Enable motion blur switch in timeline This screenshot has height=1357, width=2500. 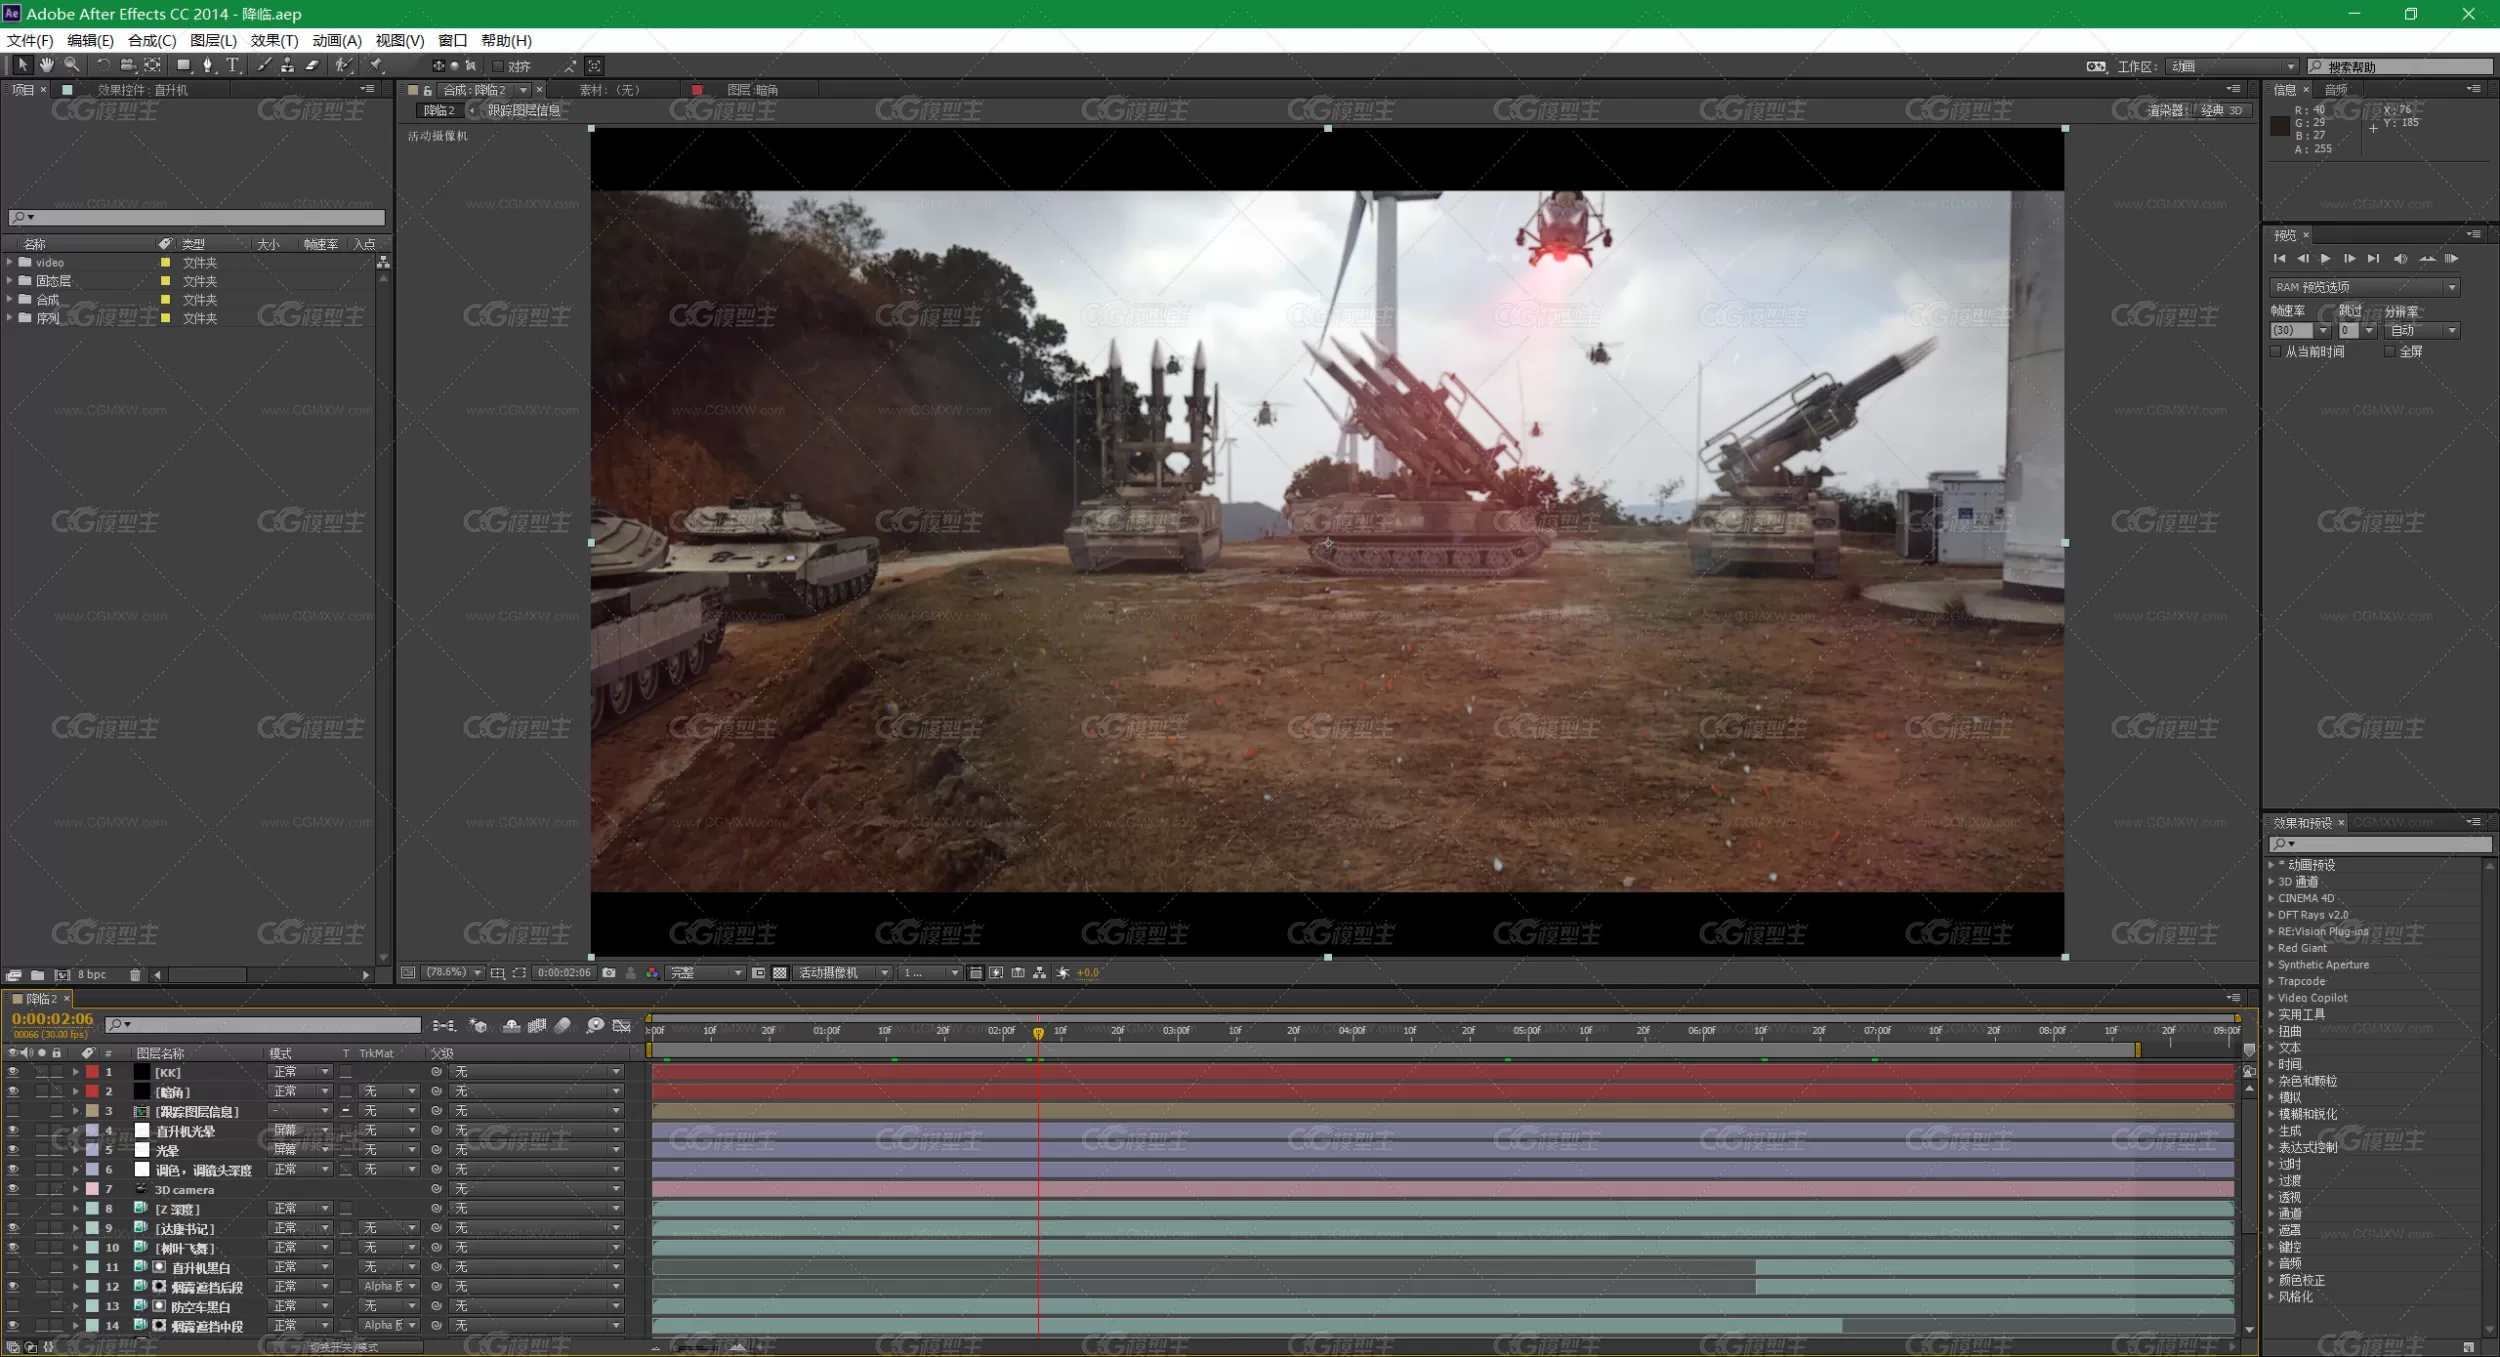(563, 1026)
